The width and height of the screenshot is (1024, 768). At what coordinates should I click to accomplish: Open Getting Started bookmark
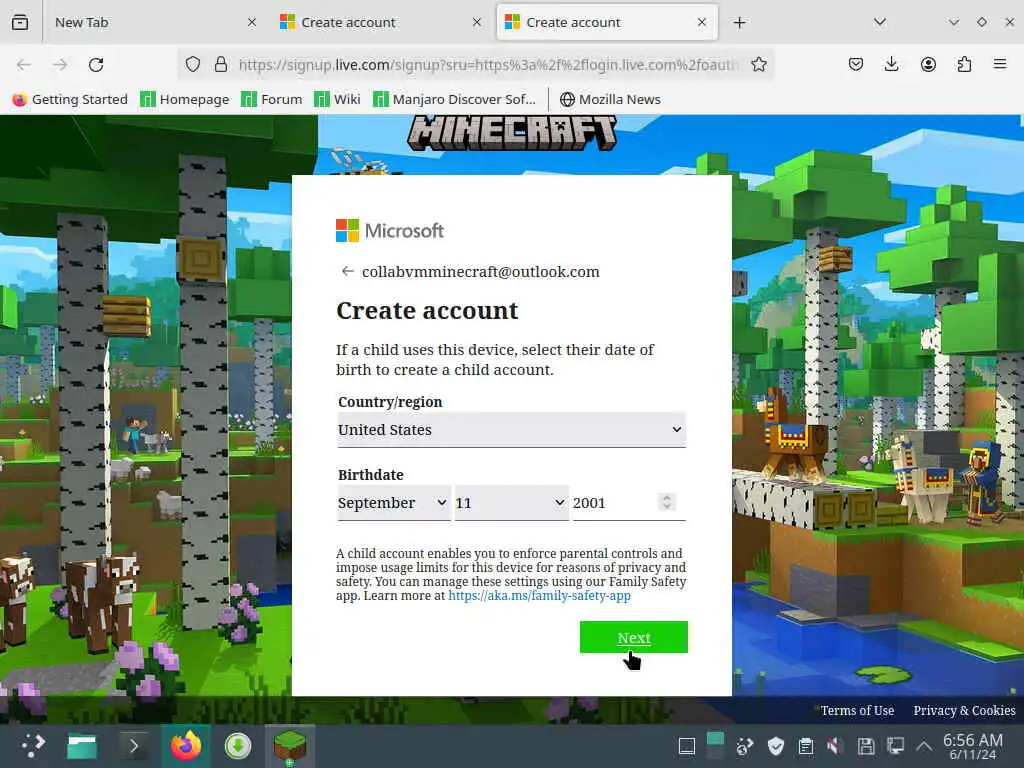70,99
